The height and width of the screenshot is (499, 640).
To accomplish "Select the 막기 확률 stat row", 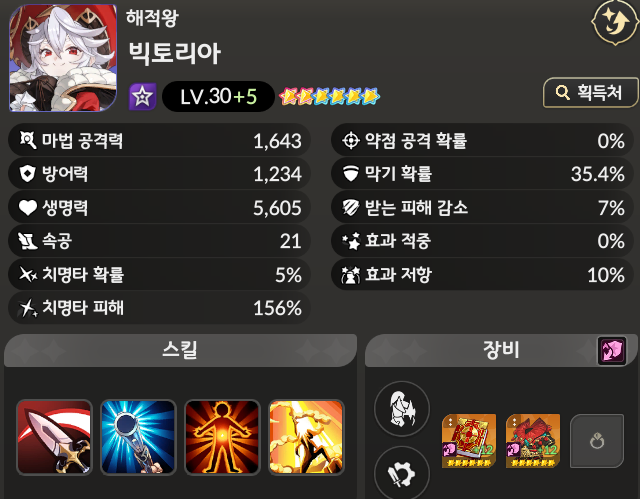I will tap(482, 174).
